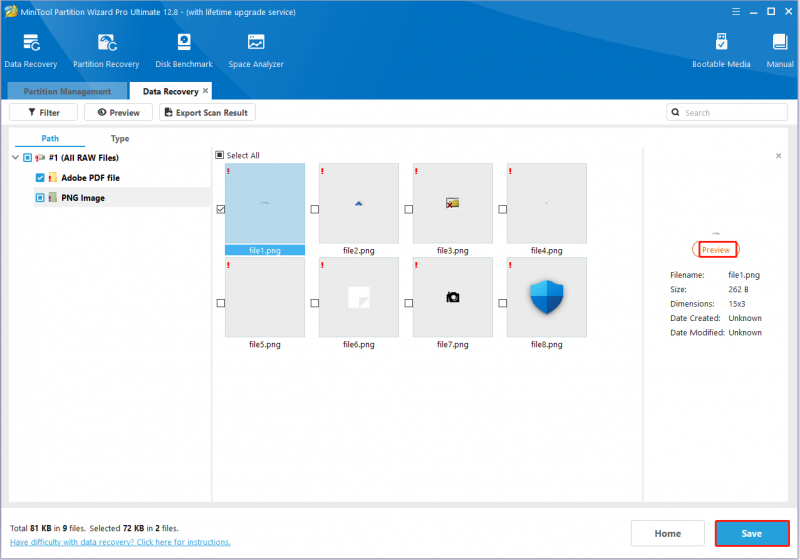Viewport: 800px width, 560px height.
Task: Collapse the #1 All RAW Files tree
Action: coord(15,158)
